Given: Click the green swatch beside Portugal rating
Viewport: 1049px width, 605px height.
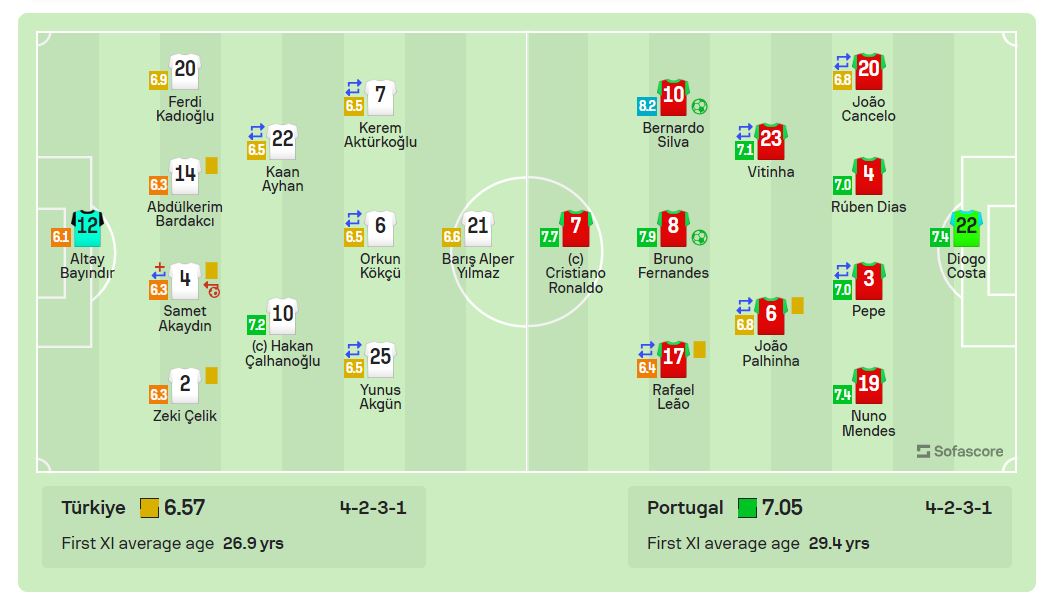Looking at the screenshot, I should click(748, 508).
